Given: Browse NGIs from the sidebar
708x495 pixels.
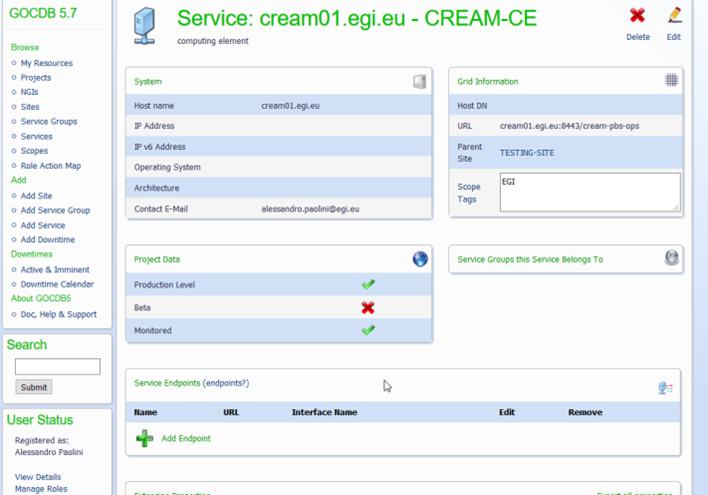Looking at the screenshot, I should coord(29,92).
